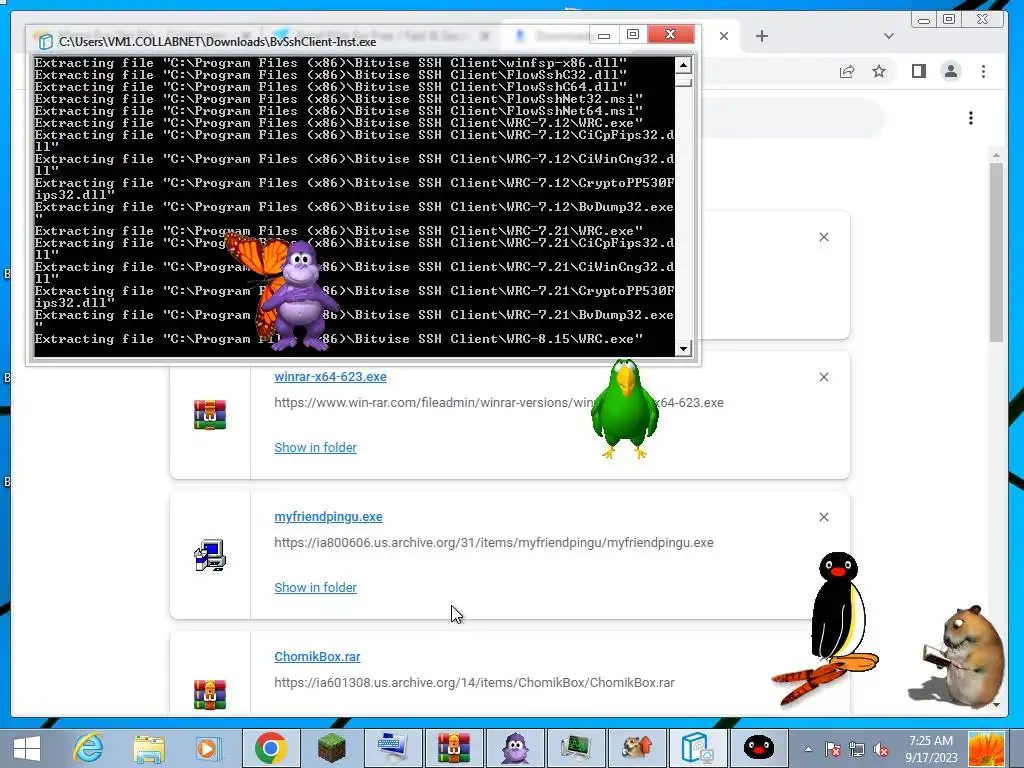Open ChomikBox.rar download link

(317, 656)
